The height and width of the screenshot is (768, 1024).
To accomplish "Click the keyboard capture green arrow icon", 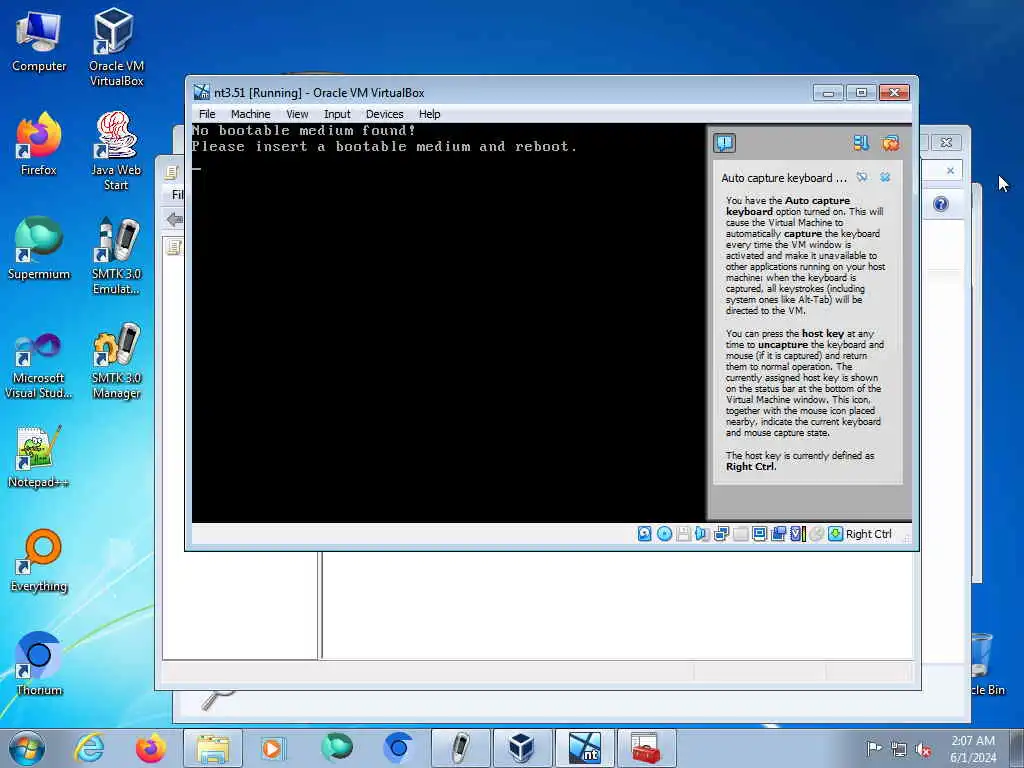I will (x=835, y=534).
